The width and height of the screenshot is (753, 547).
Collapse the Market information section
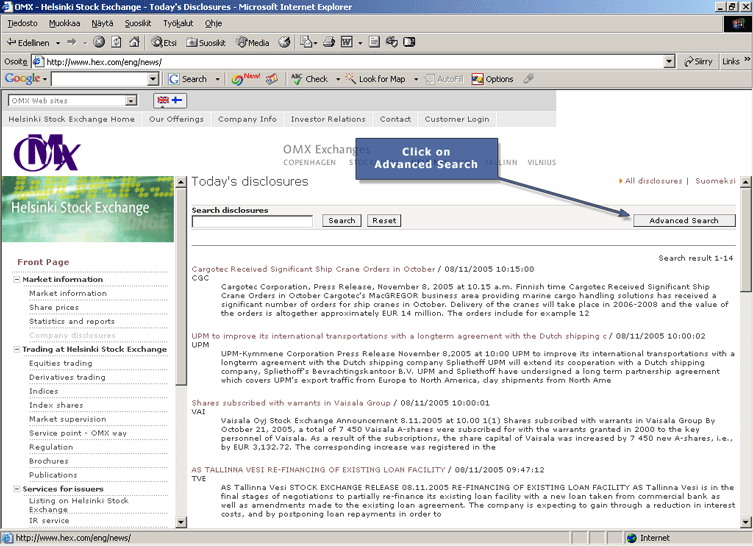[x=17, y=280]
